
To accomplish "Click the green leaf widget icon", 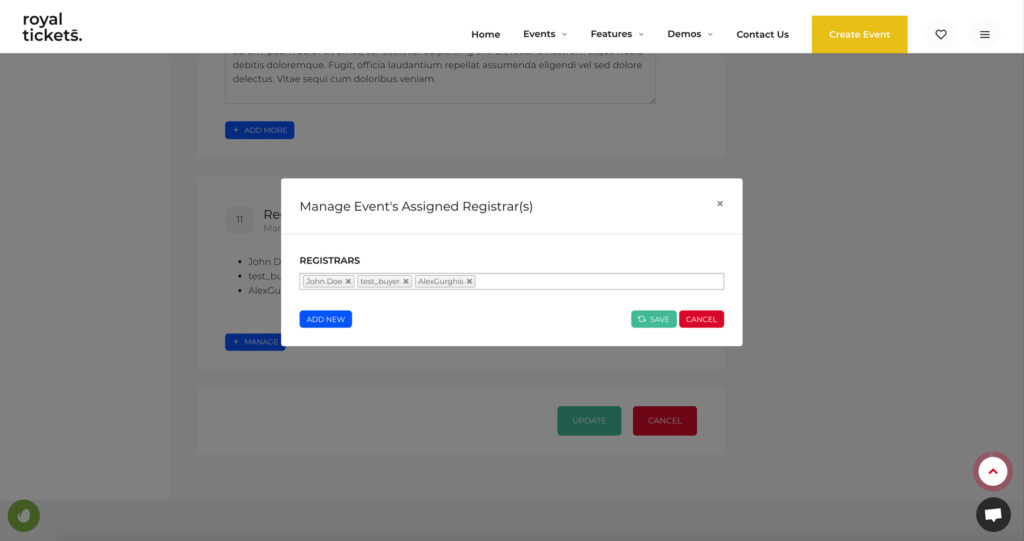I will [x=24, y=516].
